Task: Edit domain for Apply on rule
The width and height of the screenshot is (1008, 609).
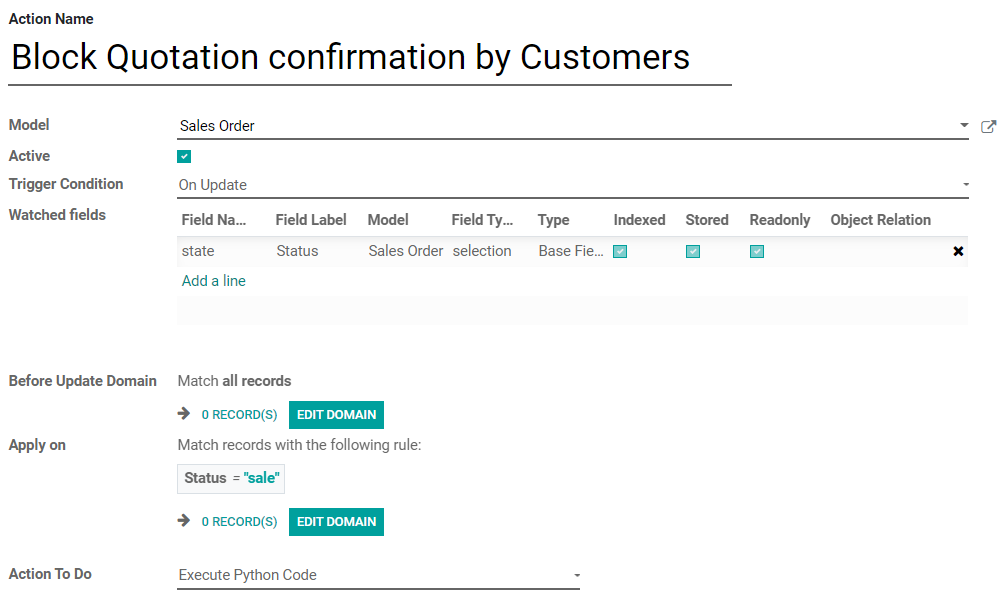Action: click(x=336, y=522)
